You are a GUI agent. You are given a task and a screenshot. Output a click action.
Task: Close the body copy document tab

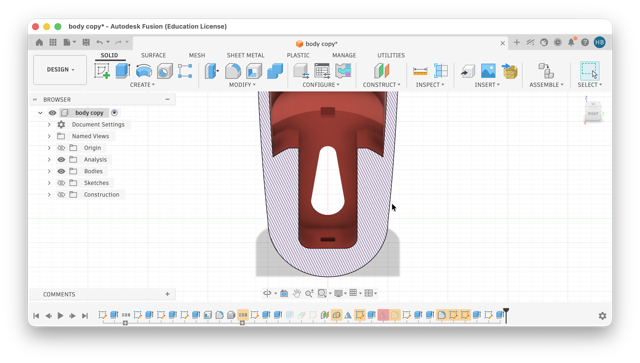(x=502, y=43)
